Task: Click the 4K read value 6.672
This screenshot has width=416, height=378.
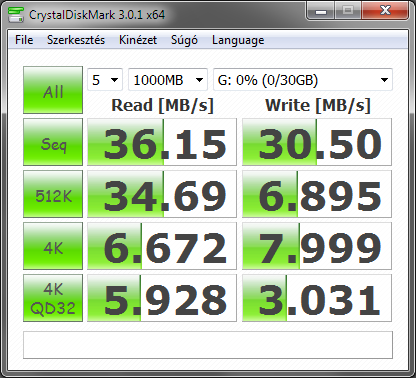Action: point(162,246)
